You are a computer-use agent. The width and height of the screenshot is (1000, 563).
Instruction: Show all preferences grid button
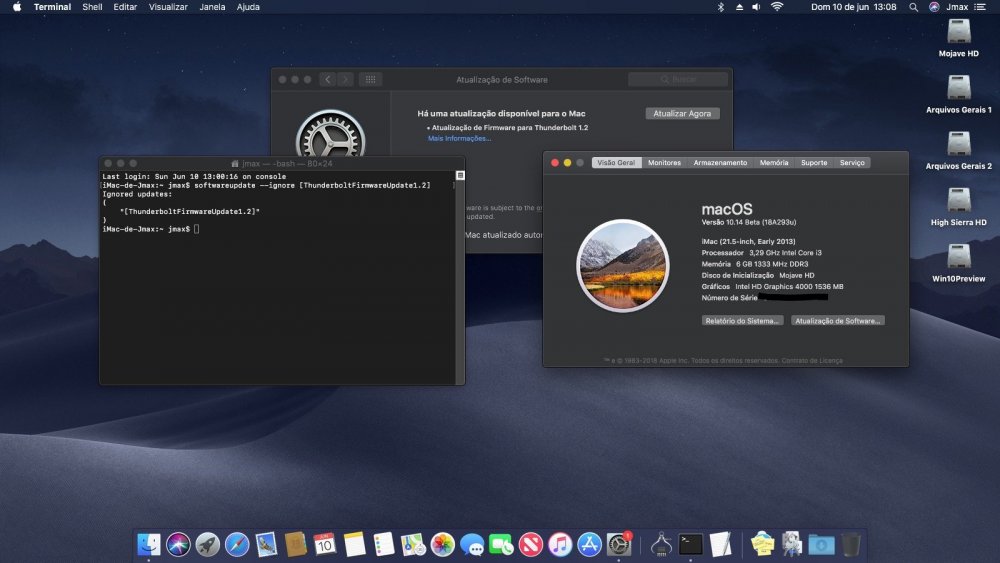pos(370,80)
